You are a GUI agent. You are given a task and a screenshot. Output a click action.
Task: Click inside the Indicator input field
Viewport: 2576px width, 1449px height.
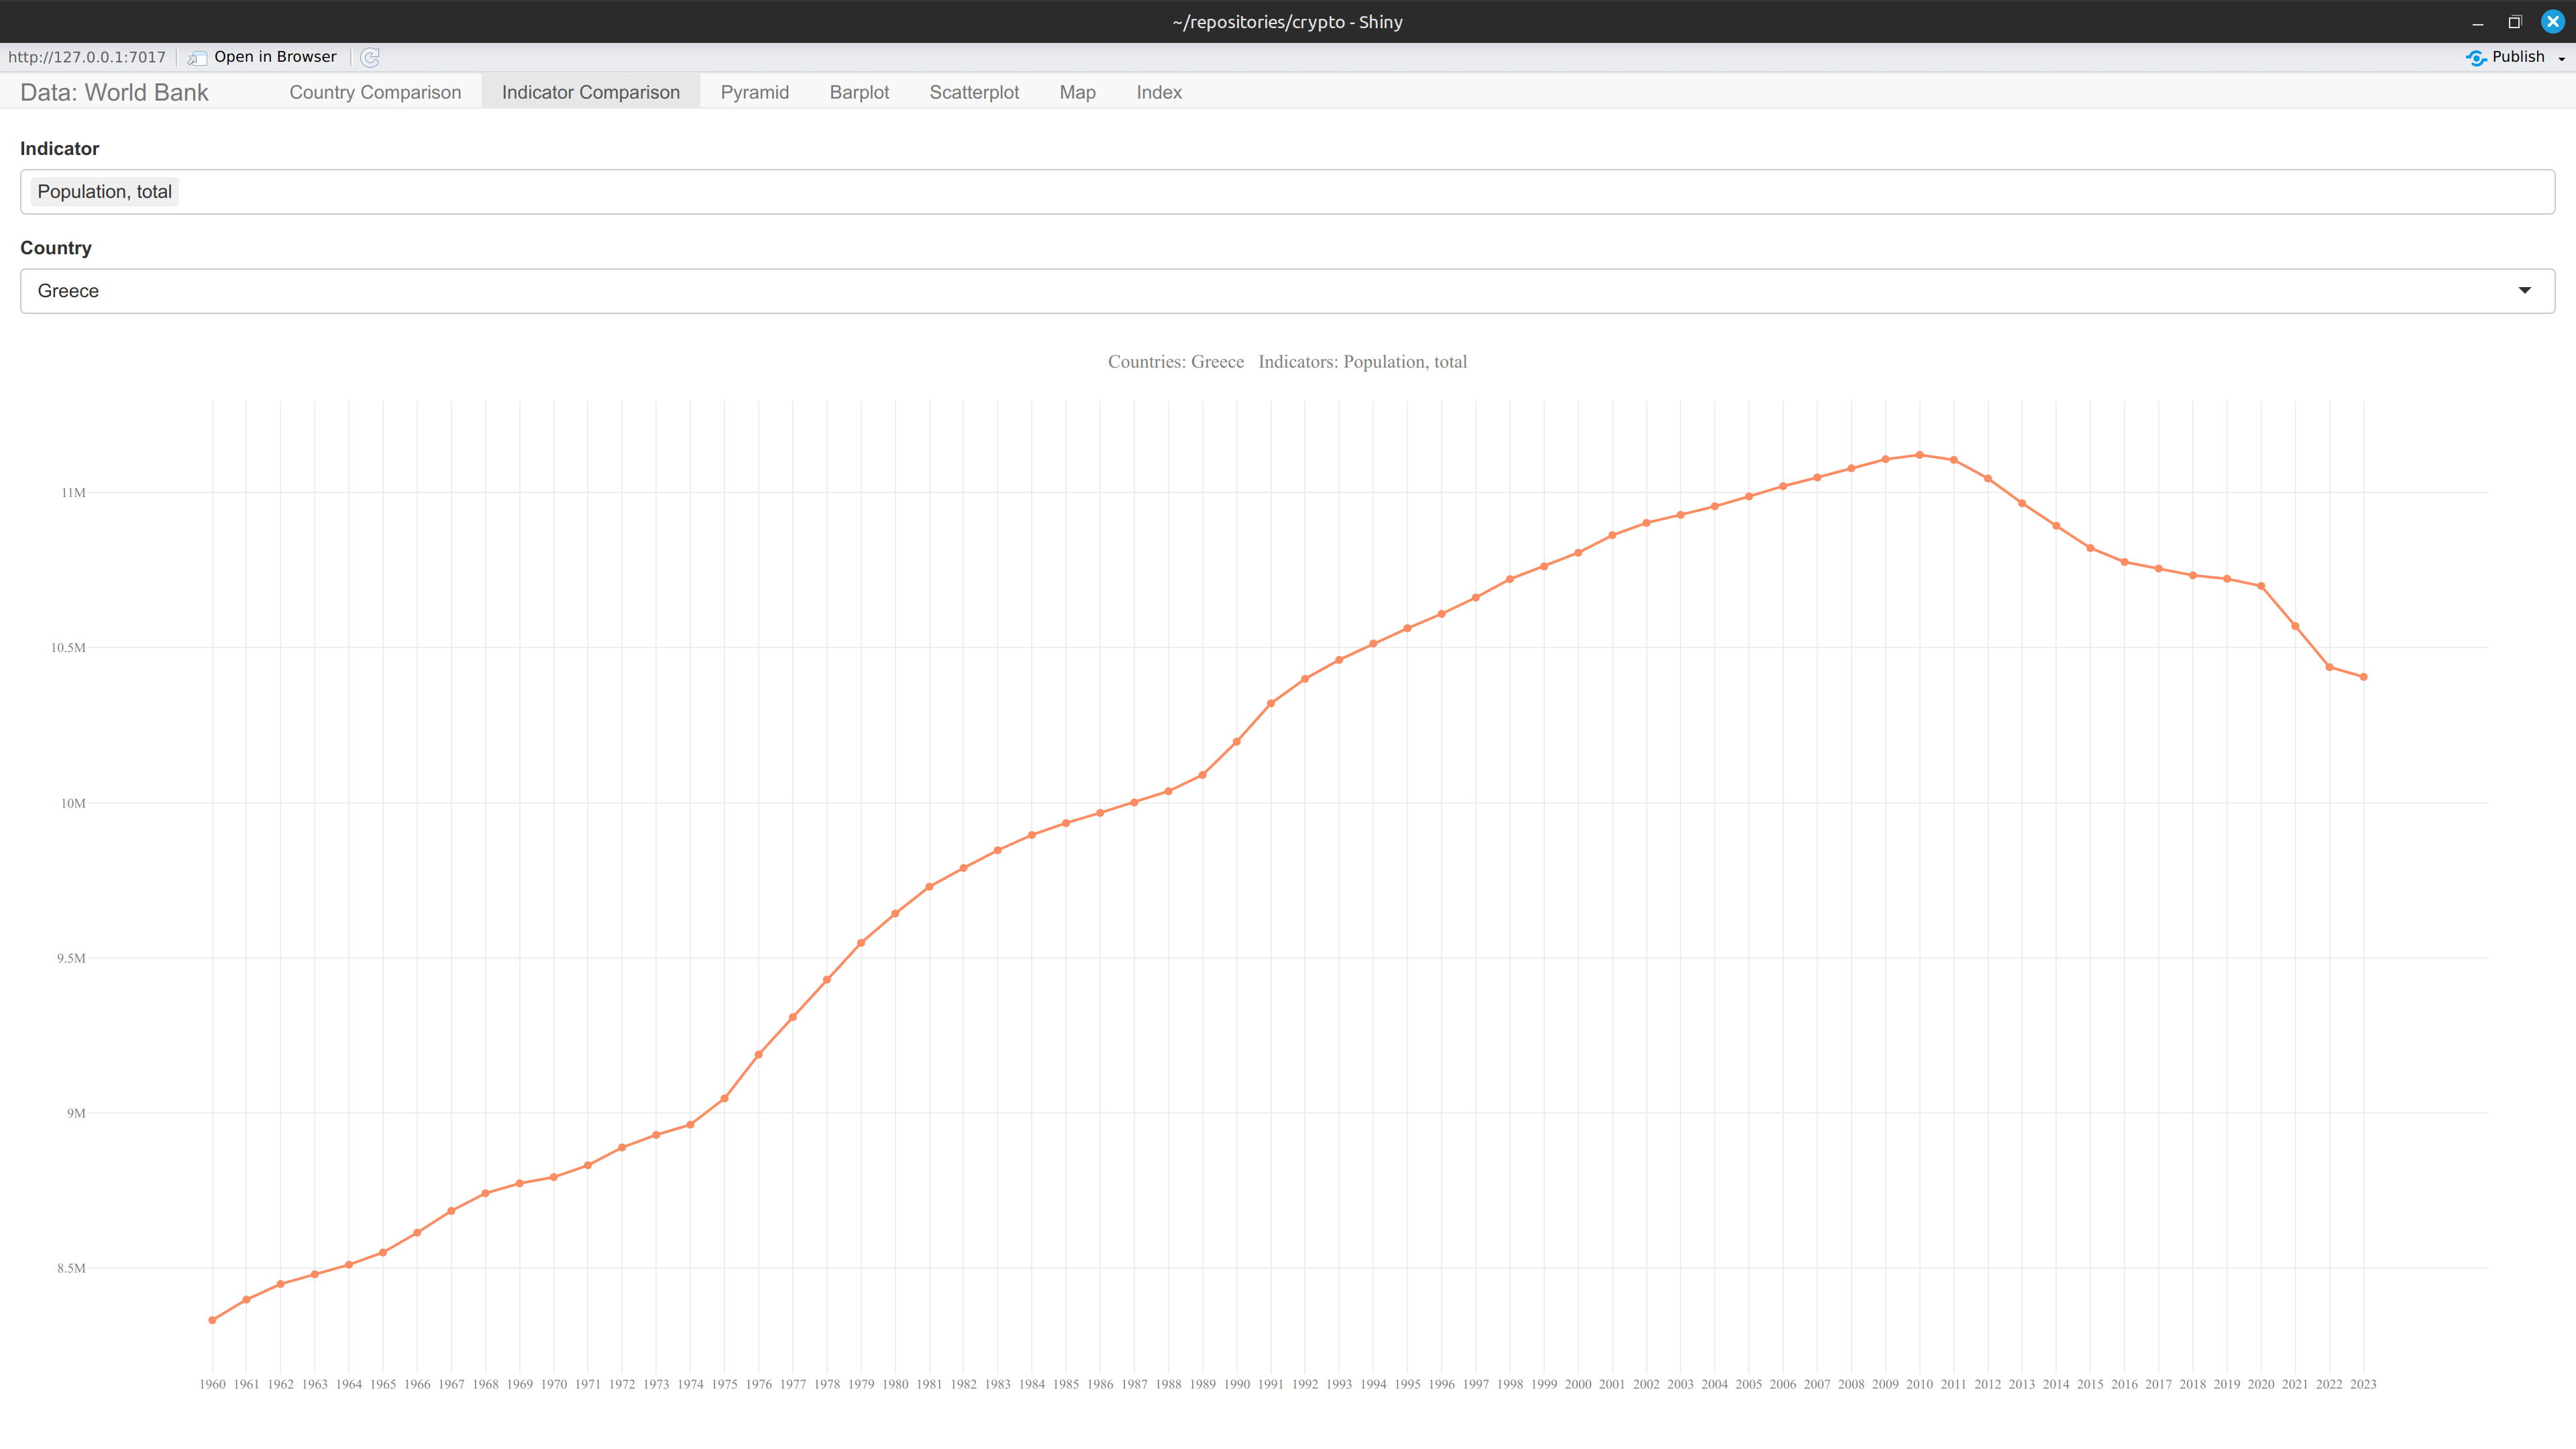point(1287,192)
